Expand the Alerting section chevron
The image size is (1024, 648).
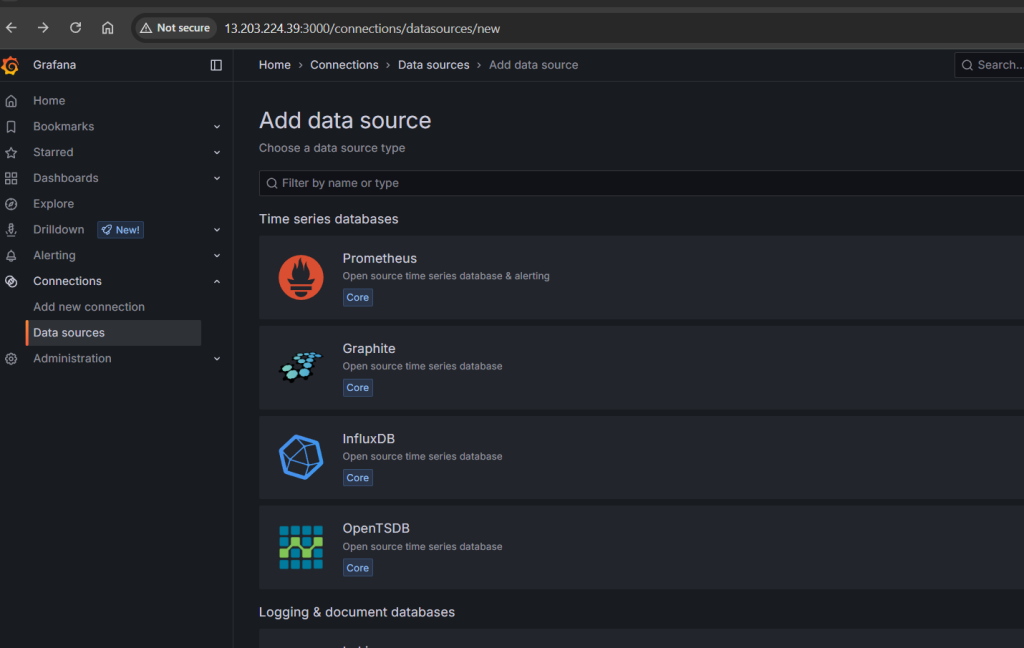click(217, 255)
